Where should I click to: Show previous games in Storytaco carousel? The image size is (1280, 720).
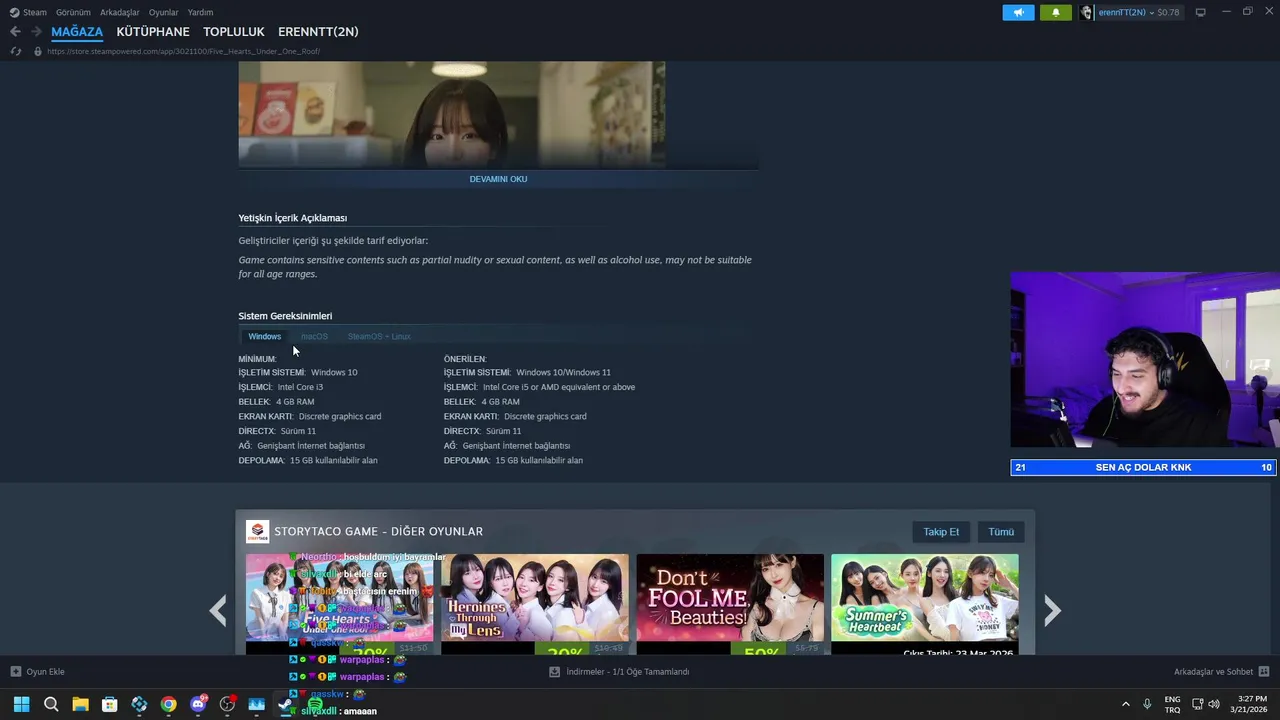[218, 609]
